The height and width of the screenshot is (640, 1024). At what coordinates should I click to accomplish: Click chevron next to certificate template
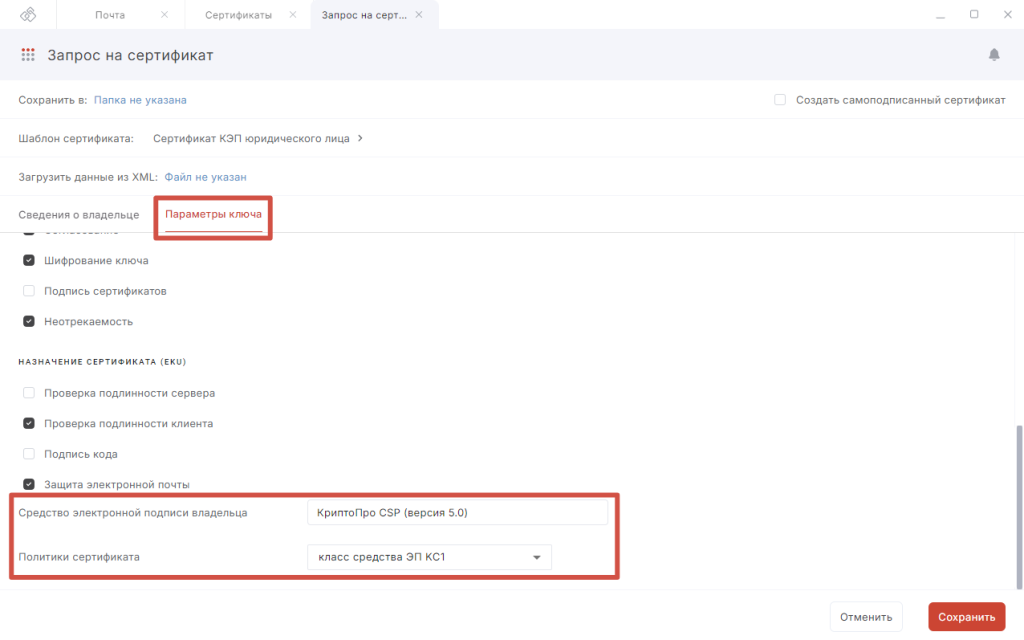coord(360,138)
